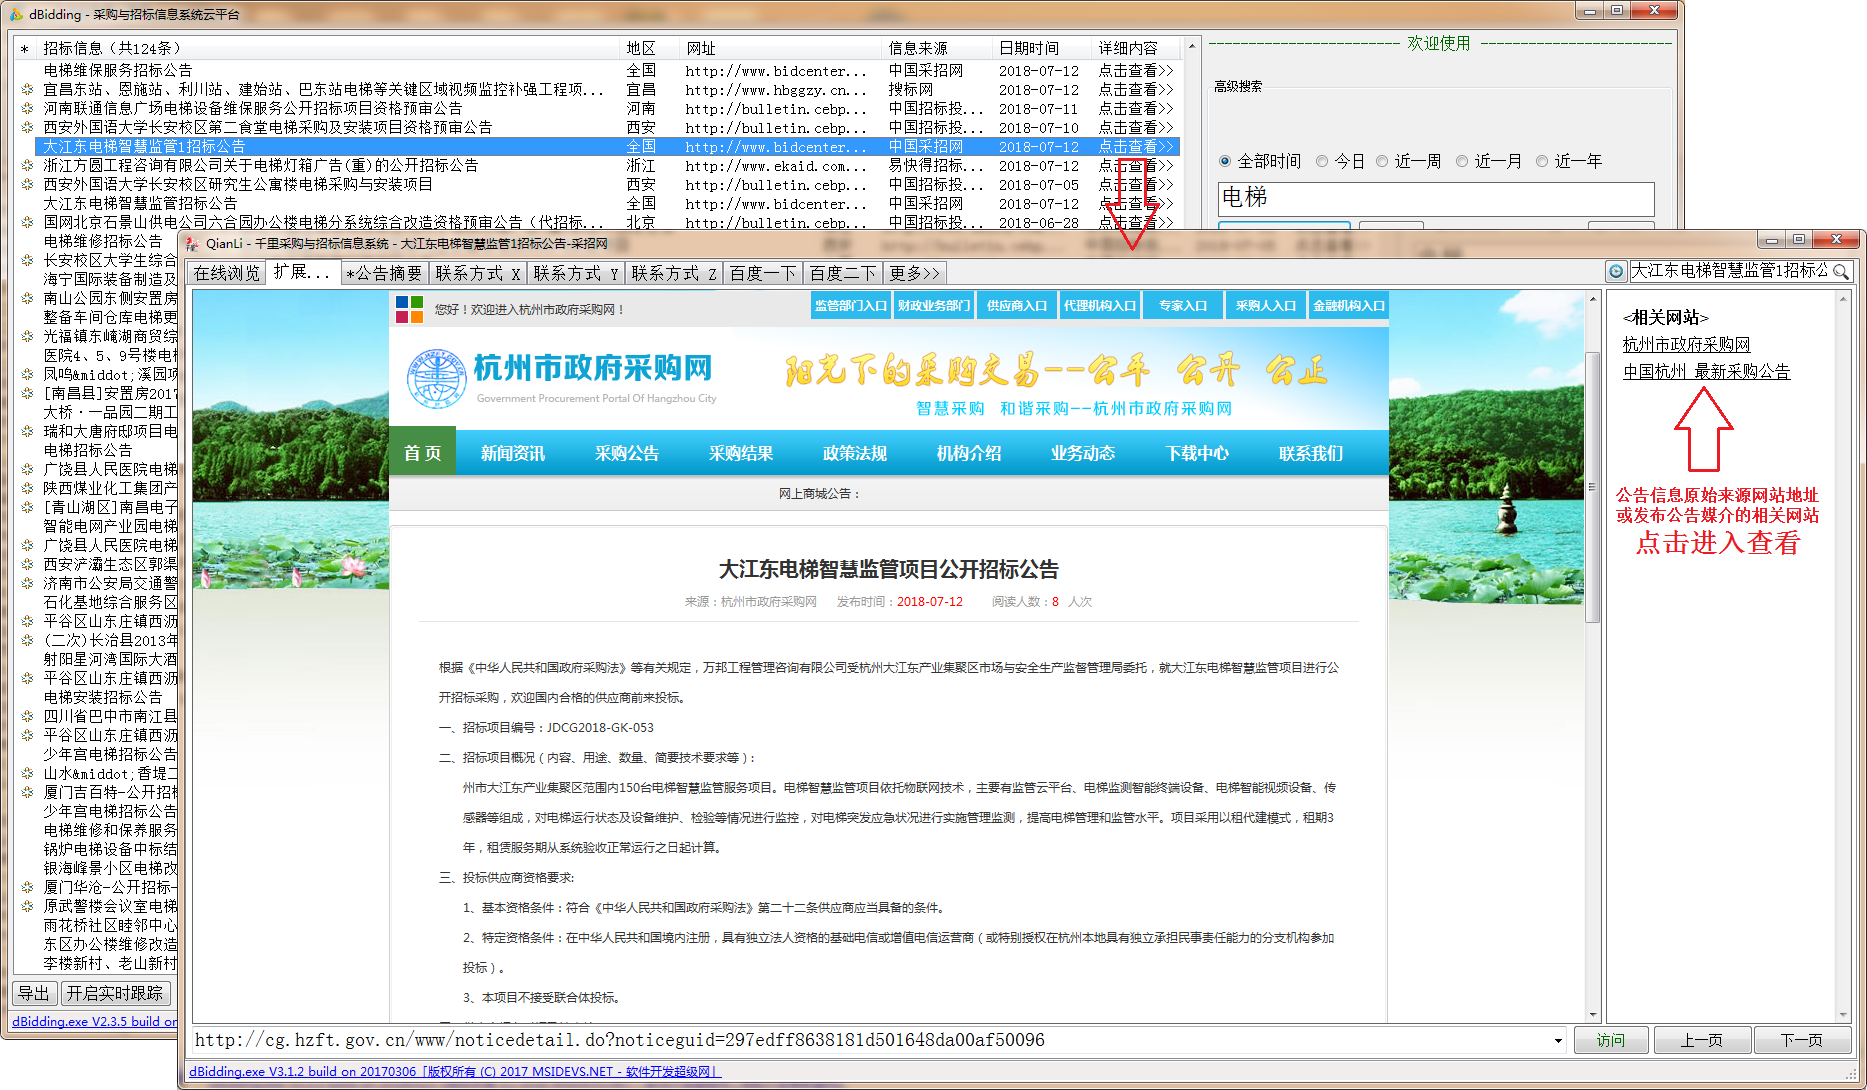
Task: Go to 采购结果 in the site menu
Action: (741, 453)
